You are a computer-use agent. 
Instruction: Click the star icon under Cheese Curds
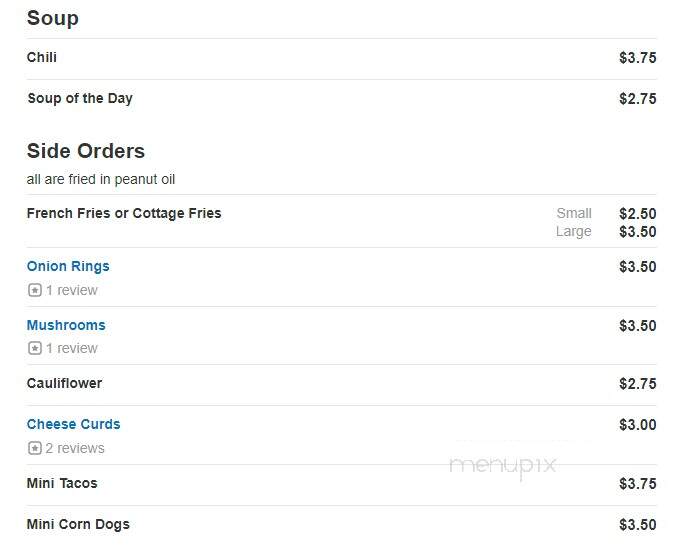pyautogui.click(x=35, y=448)
